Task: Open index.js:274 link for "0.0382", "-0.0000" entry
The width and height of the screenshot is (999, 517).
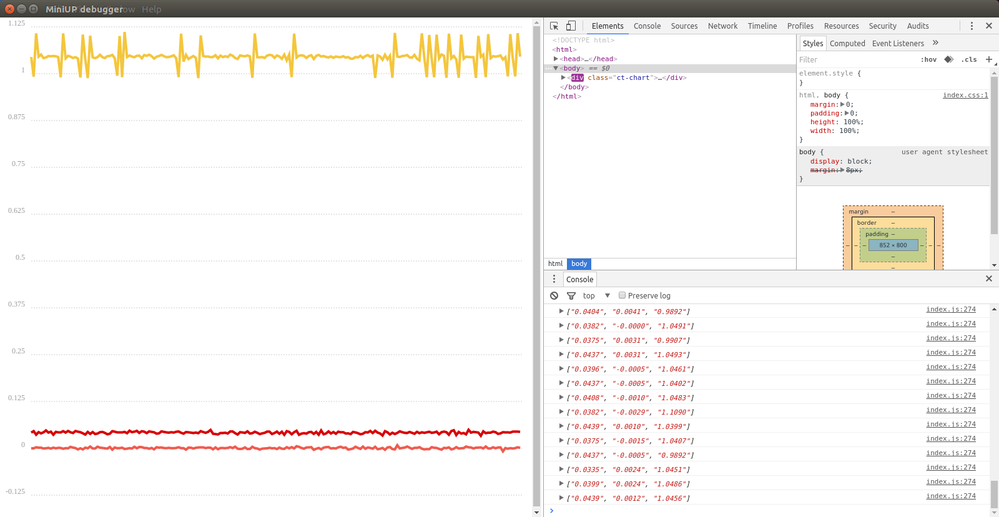Action: pos(951,324)
